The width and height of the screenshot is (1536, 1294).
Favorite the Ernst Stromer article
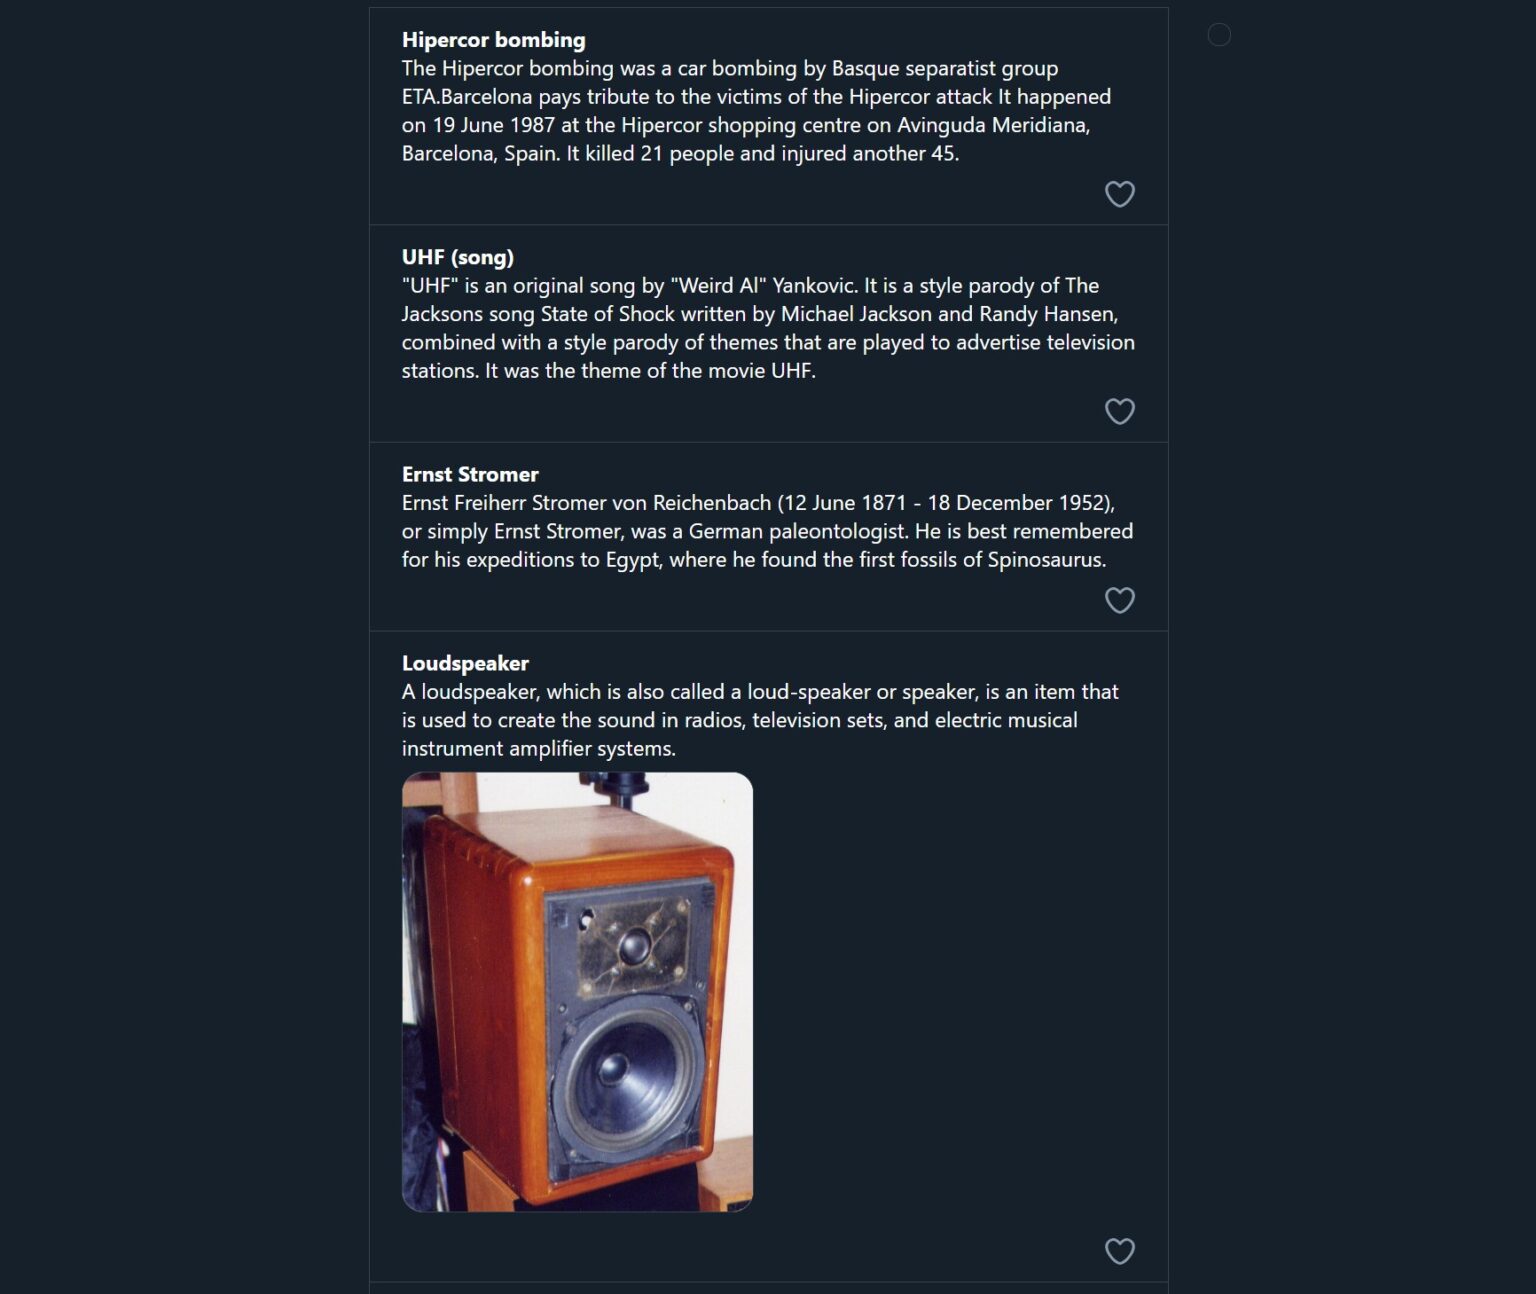pyautogui.click(x=1119, y=600)
